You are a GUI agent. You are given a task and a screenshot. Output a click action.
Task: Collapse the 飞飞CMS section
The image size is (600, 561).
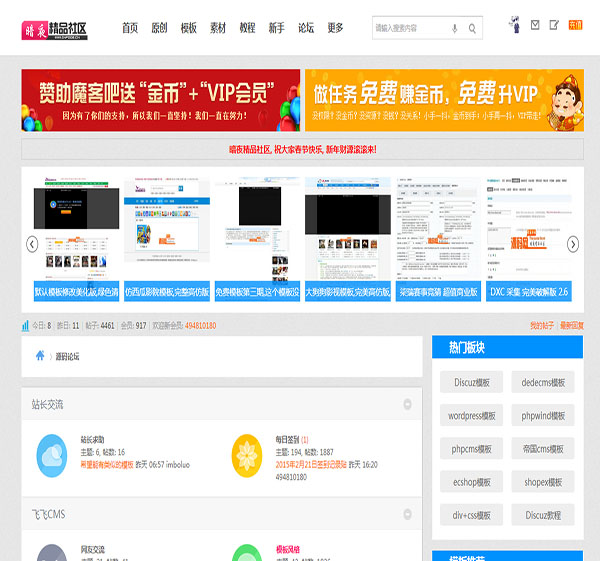(x=408, y=514)
